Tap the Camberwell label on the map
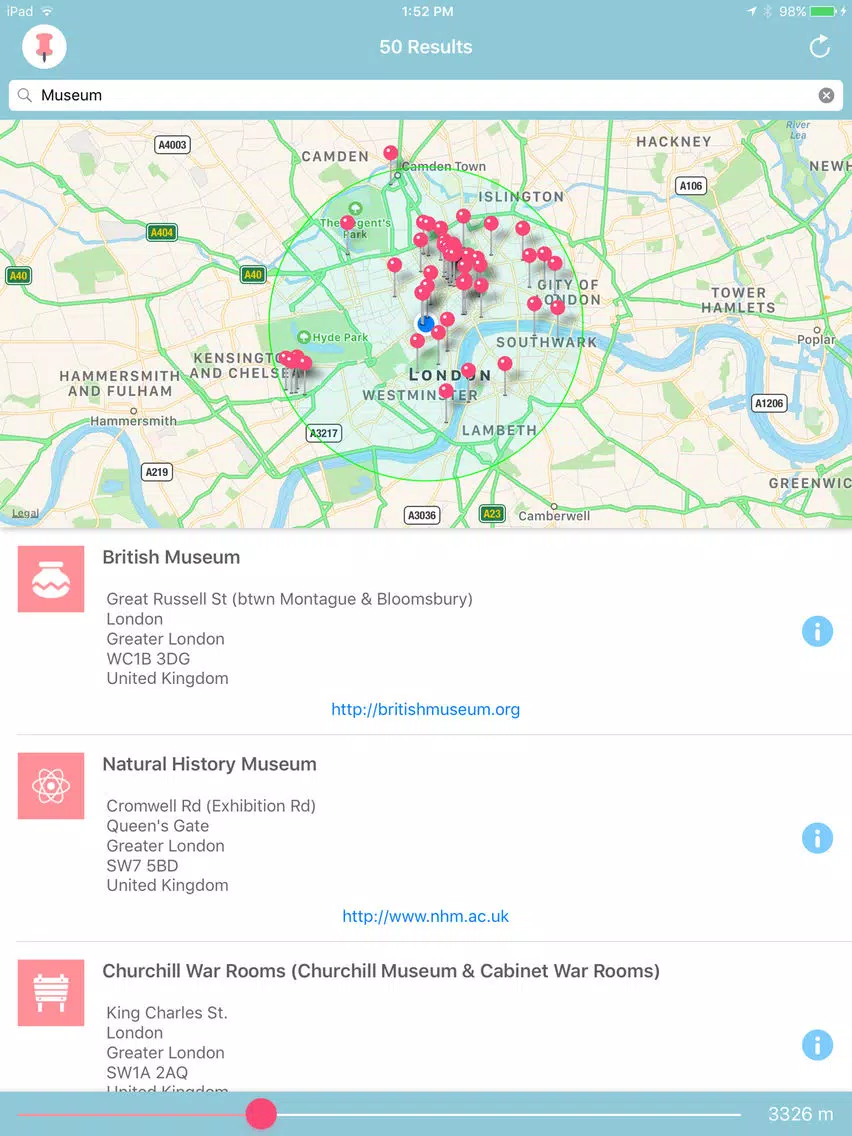This screenshot has height=1136, width=852. 554,515
